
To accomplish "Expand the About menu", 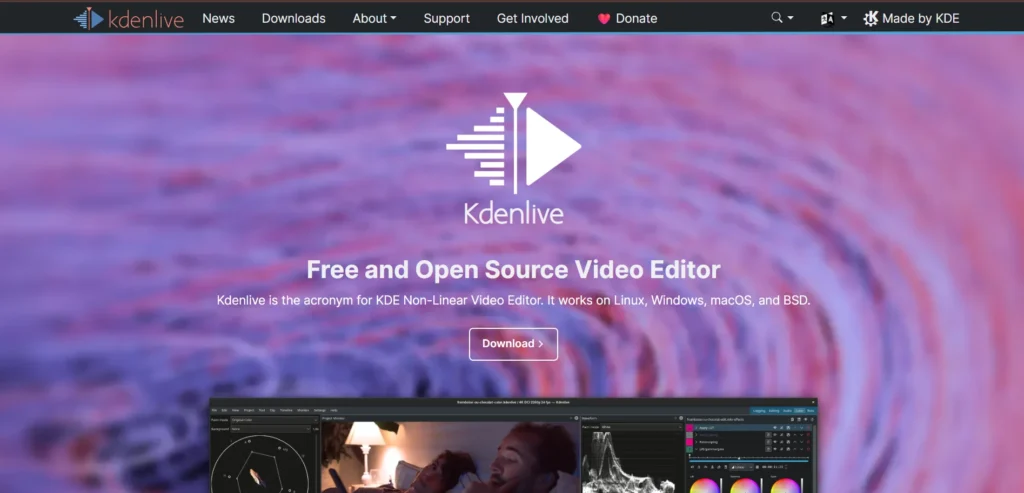I will (x=374, y=18).
